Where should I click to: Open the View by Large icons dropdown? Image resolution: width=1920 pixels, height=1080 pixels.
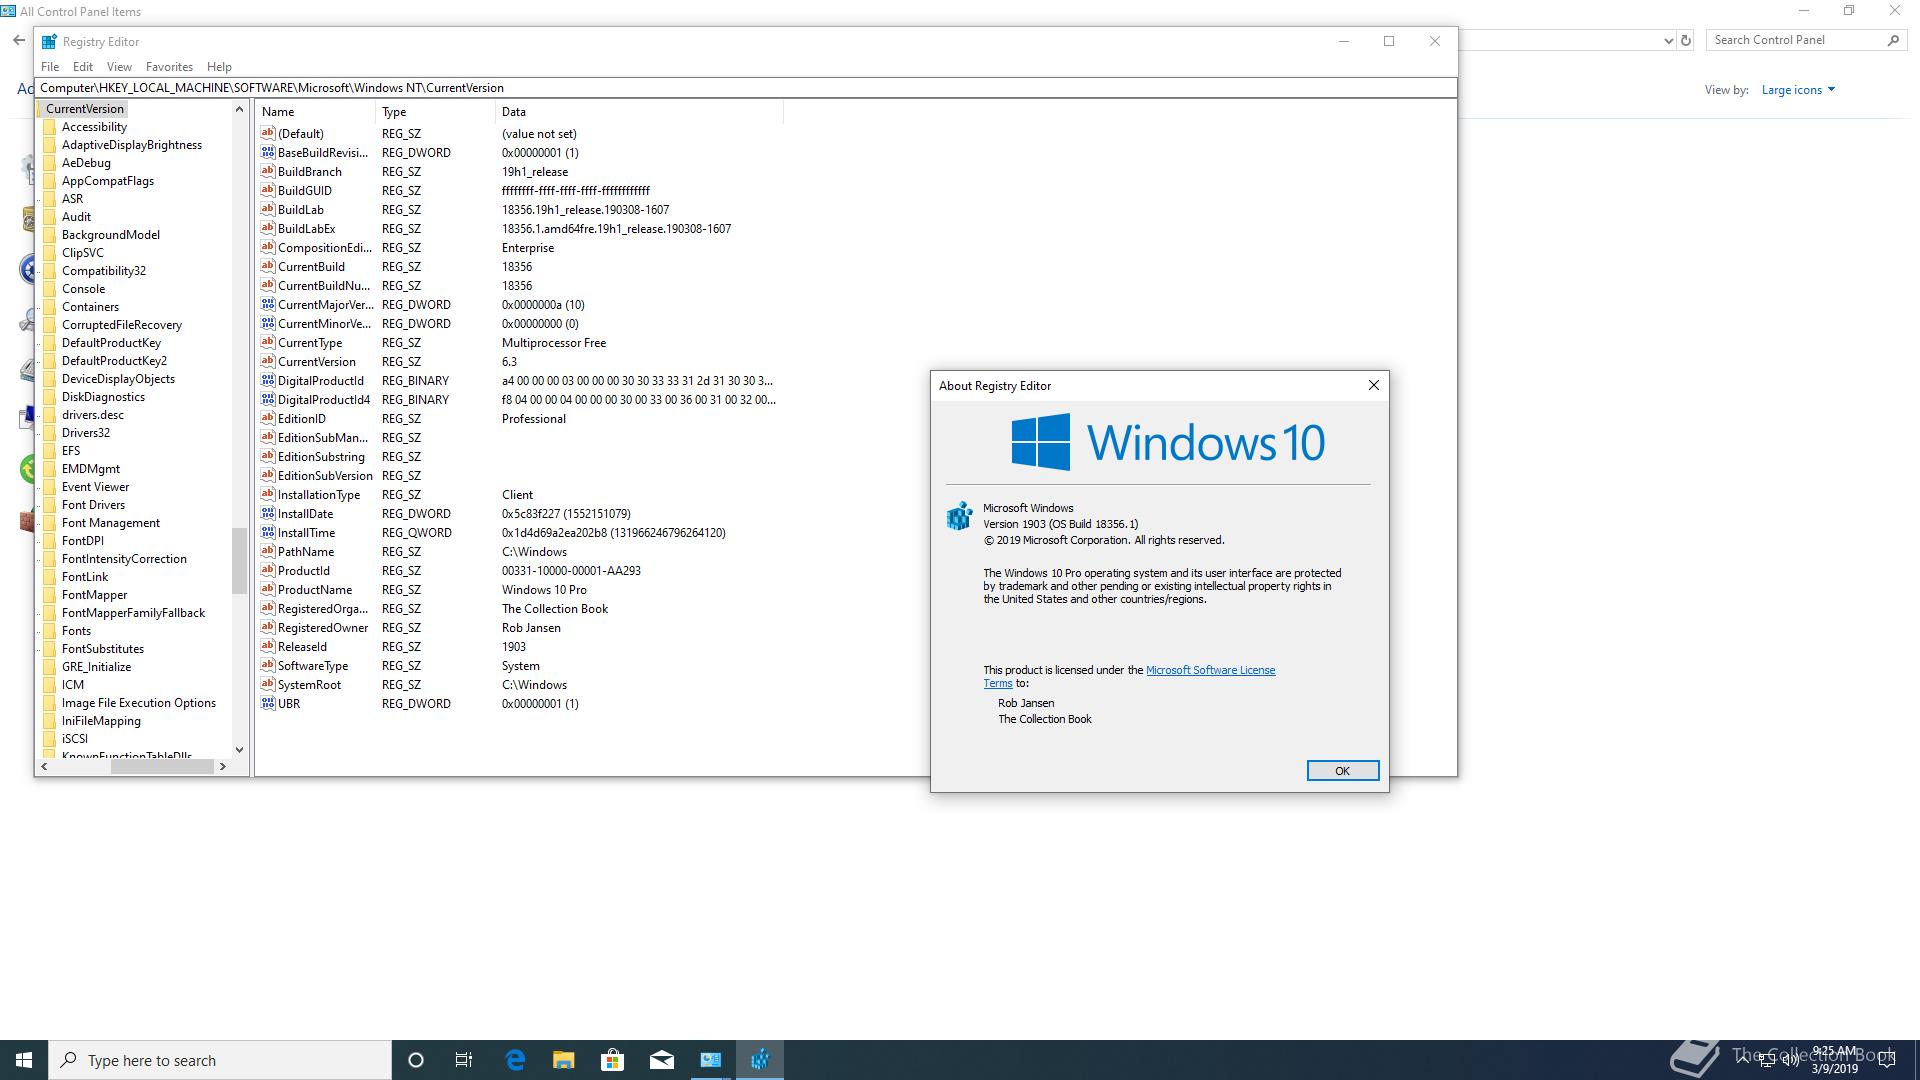click(1798, 90)
